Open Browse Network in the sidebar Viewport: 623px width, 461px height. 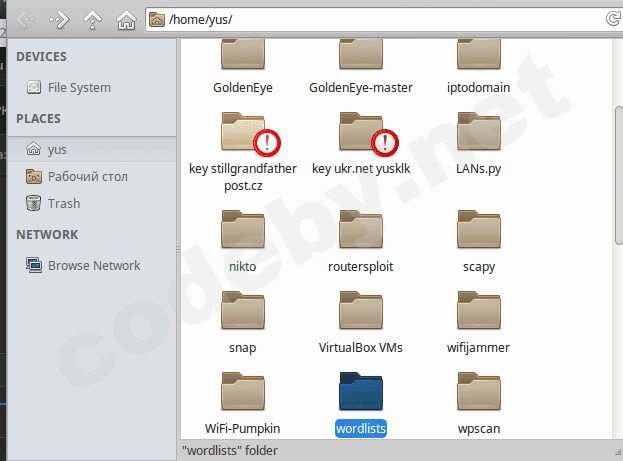(x=83, y=265)
